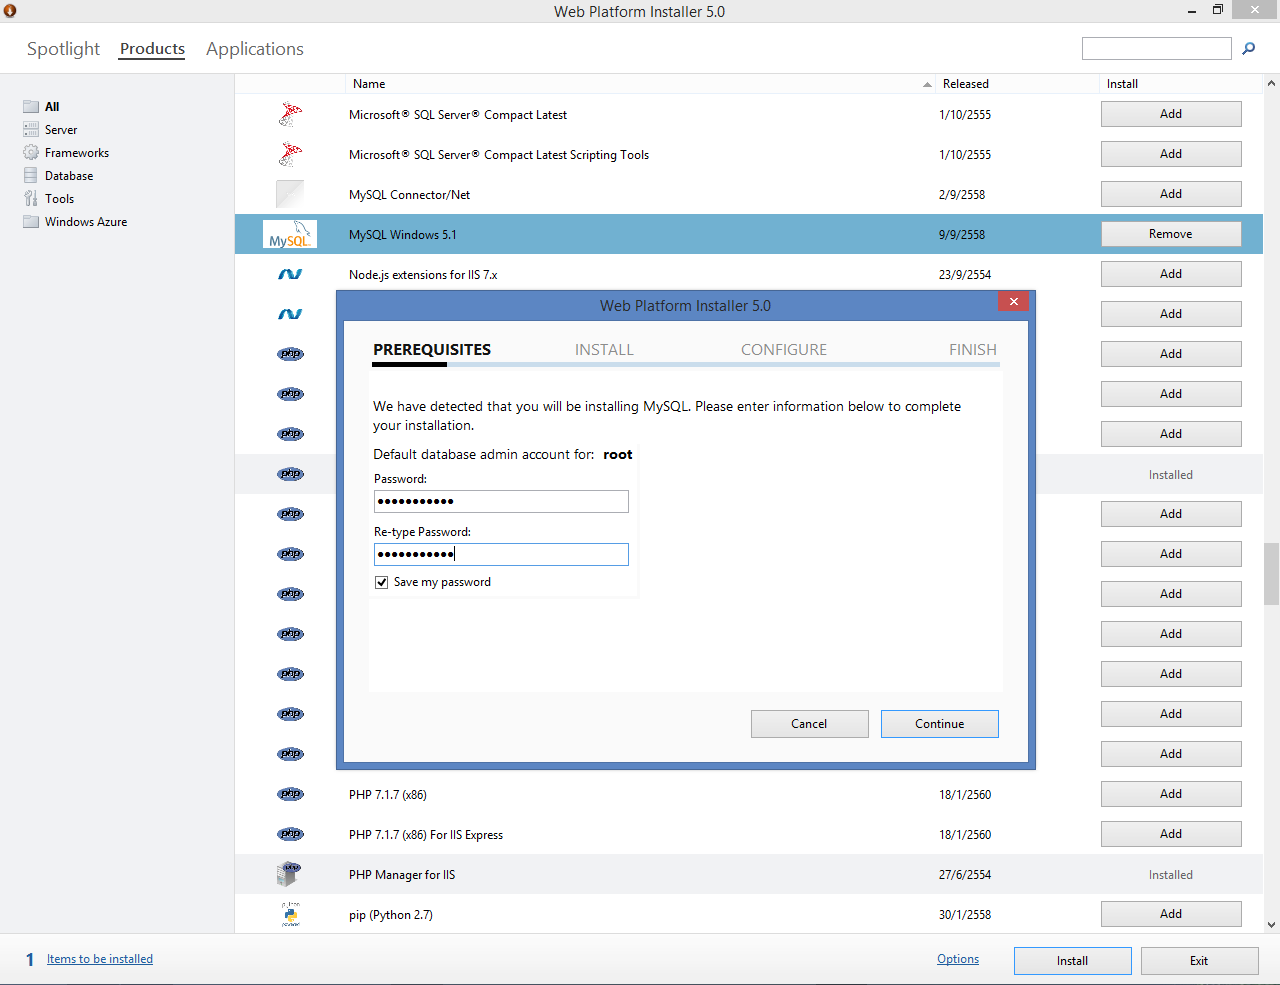Click the Install column header
1280x985 pixels.
(1180, 84)
